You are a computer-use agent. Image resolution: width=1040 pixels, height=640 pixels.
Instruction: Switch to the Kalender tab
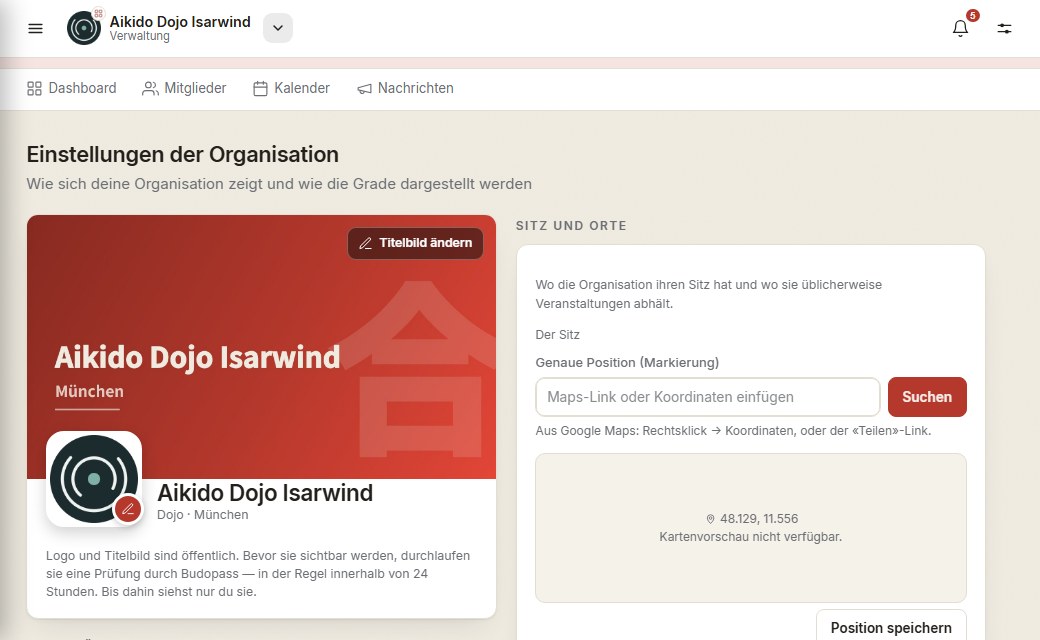291,88
